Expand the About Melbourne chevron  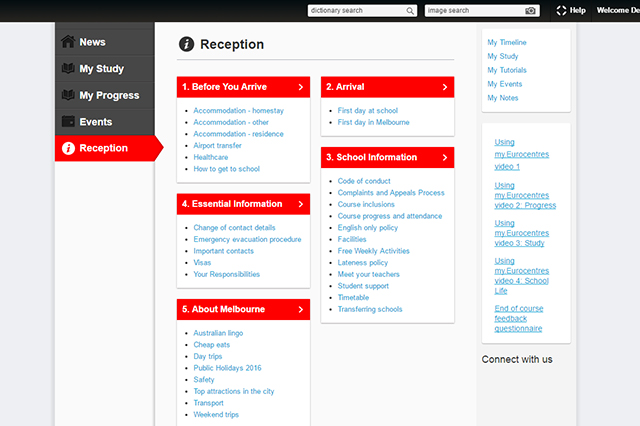[x=301, y=309]
